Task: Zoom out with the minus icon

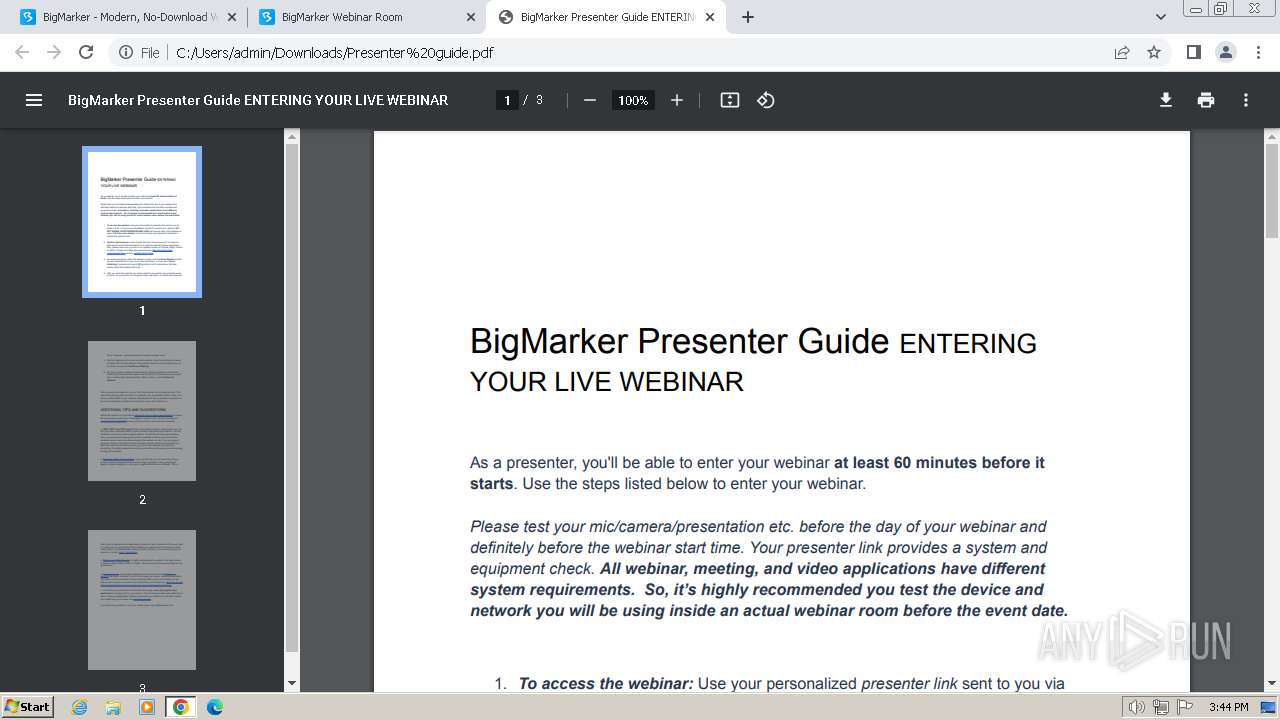Action: [590, 100]
